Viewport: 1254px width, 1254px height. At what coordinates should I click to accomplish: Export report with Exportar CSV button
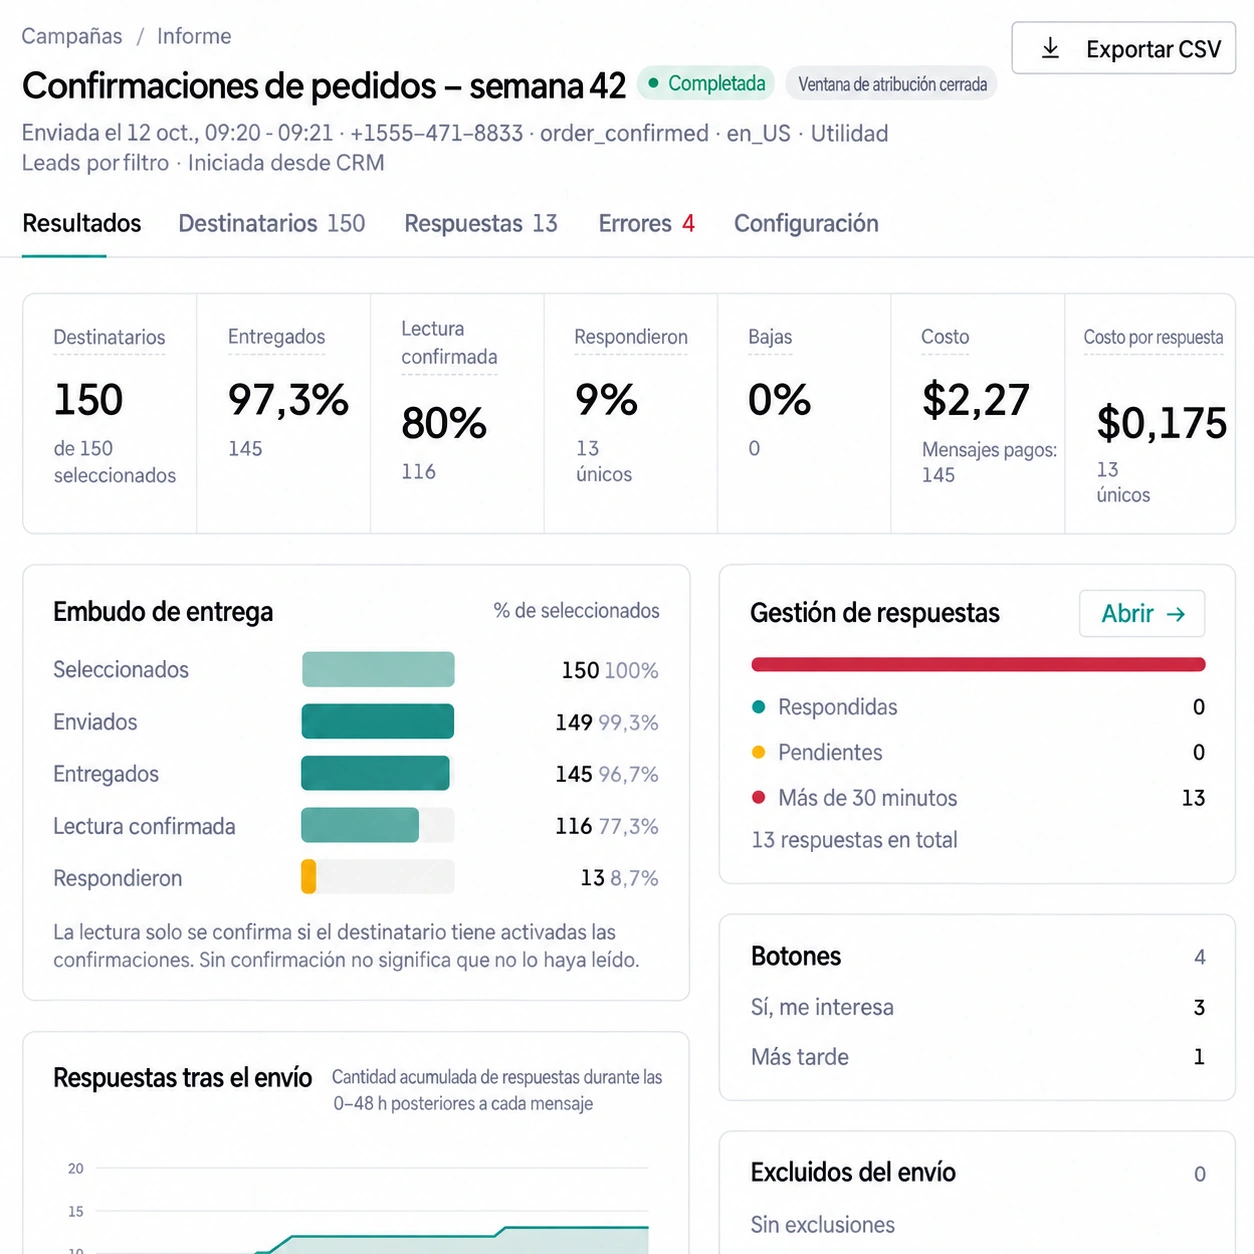click(1124, 48)
